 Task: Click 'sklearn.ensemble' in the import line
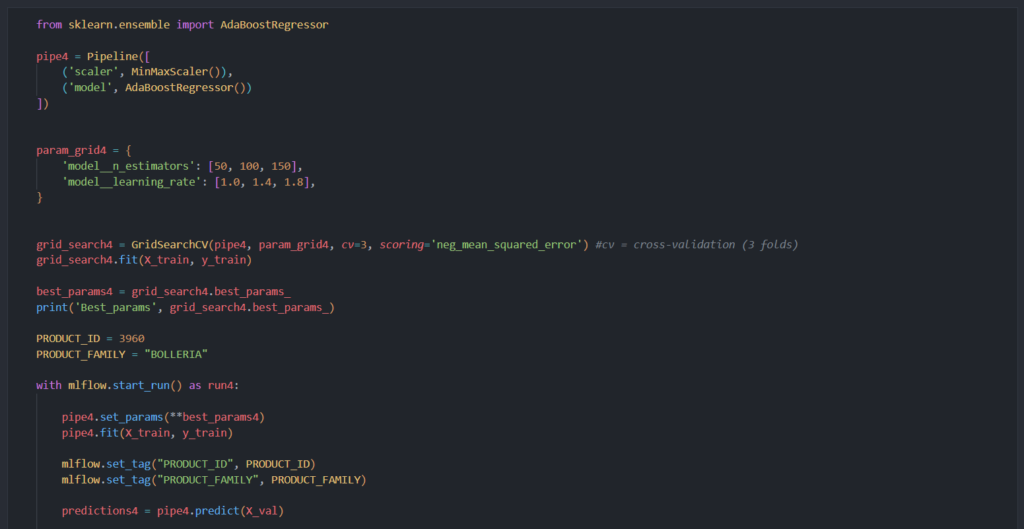[x=120, y=25]
